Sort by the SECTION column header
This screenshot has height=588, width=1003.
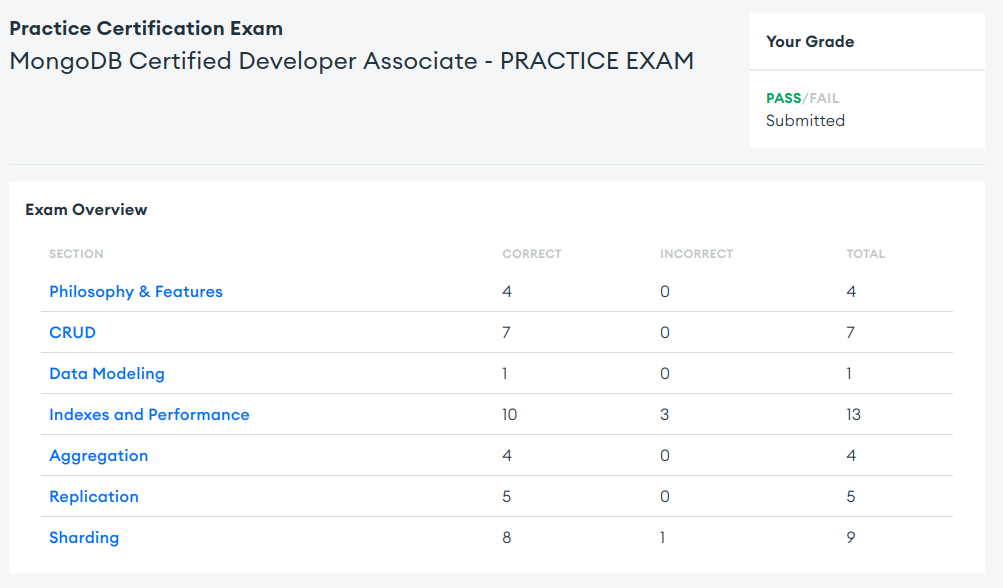[76, 254]
